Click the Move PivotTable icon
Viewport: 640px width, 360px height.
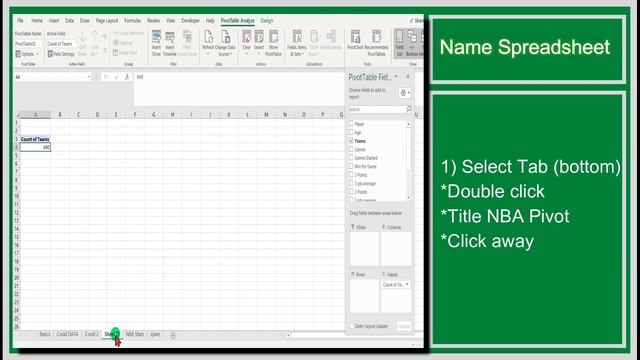pyautogui.click(x=273, y=37)
